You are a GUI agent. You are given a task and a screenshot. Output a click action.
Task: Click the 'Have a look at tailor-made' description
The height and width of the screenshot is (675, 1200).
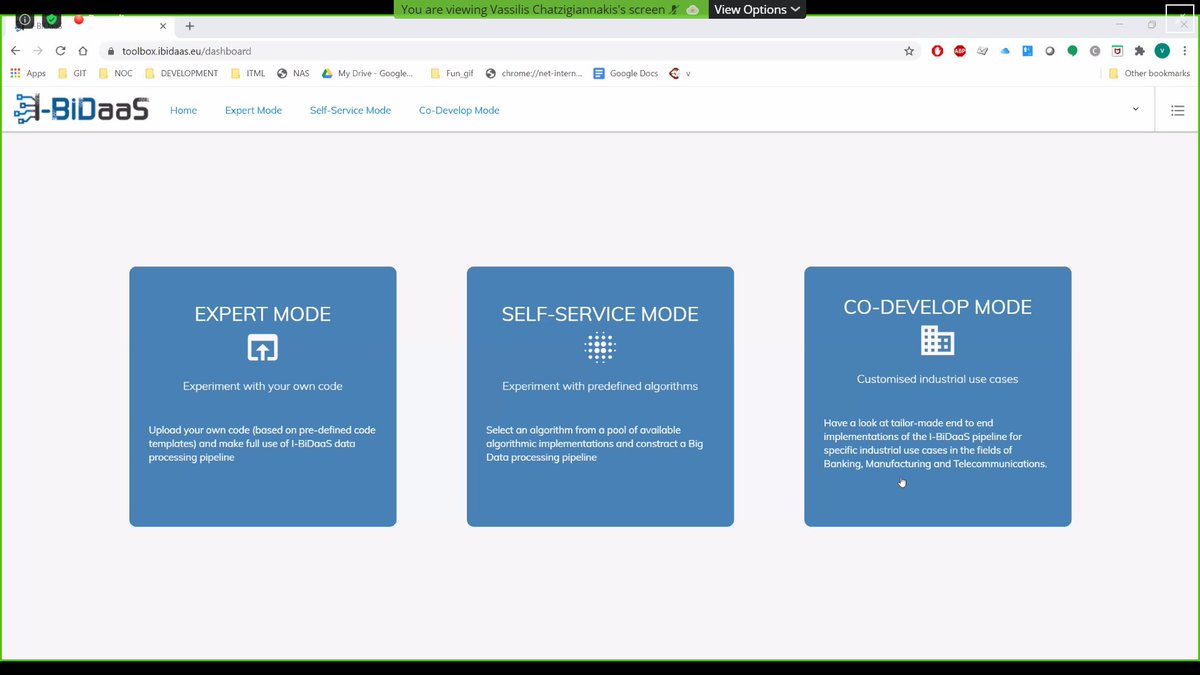point(935,444)
